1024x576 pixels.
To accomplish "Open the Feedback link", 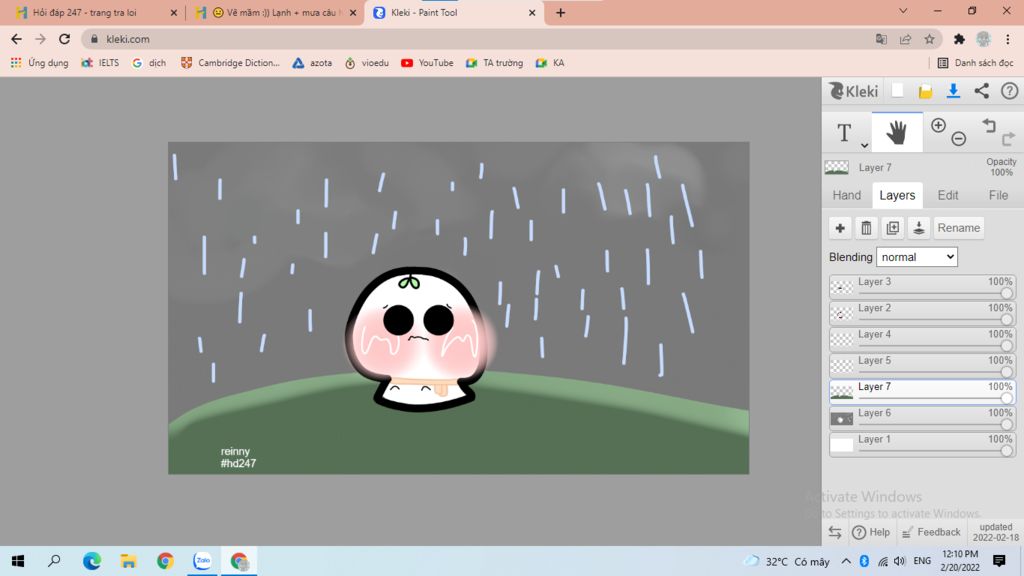I will pyautogui.click(x=931, y=532).
